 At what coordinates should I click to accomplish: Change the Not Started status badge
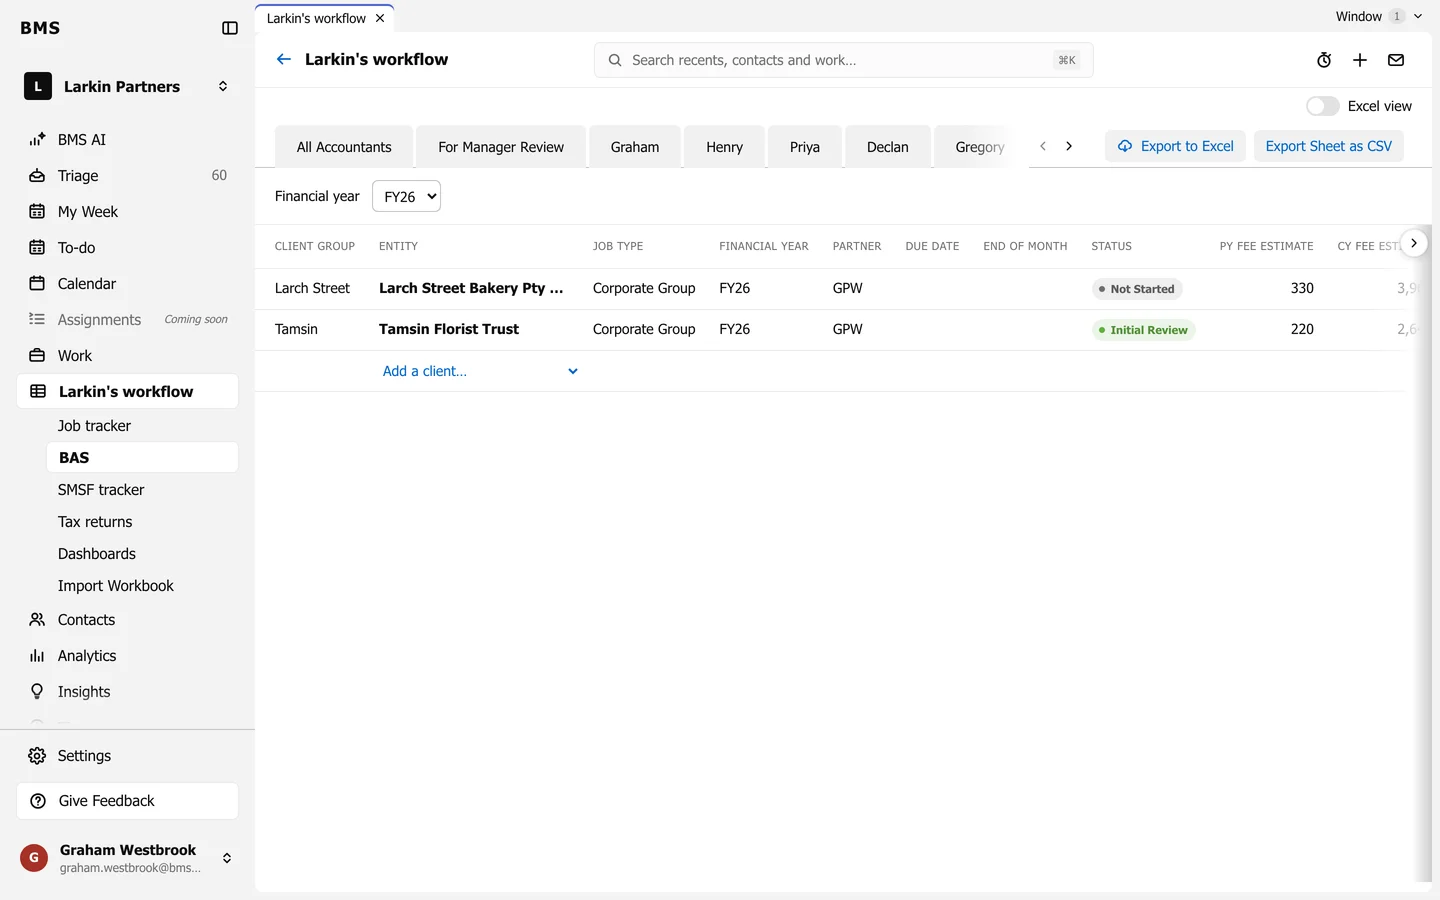click(1137, 289)
